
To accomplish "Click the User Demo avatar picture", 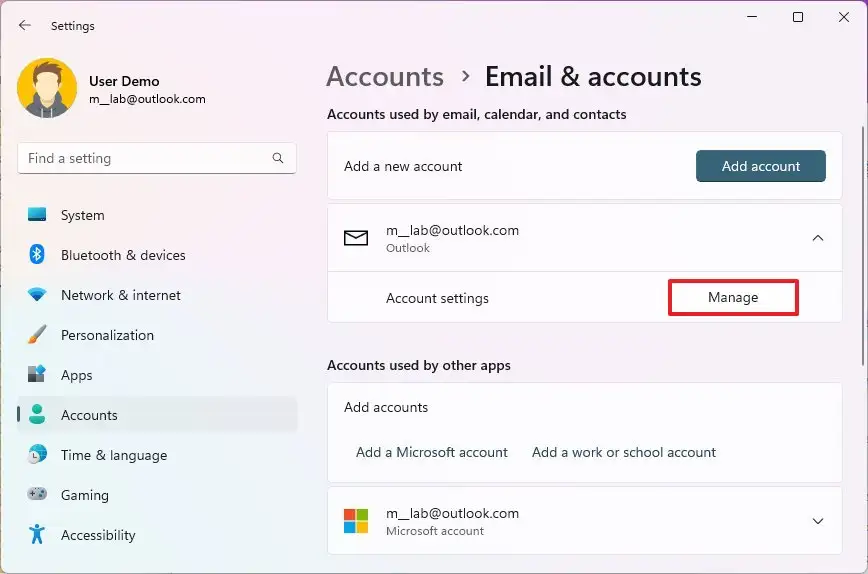I will (x=47, y=88).
